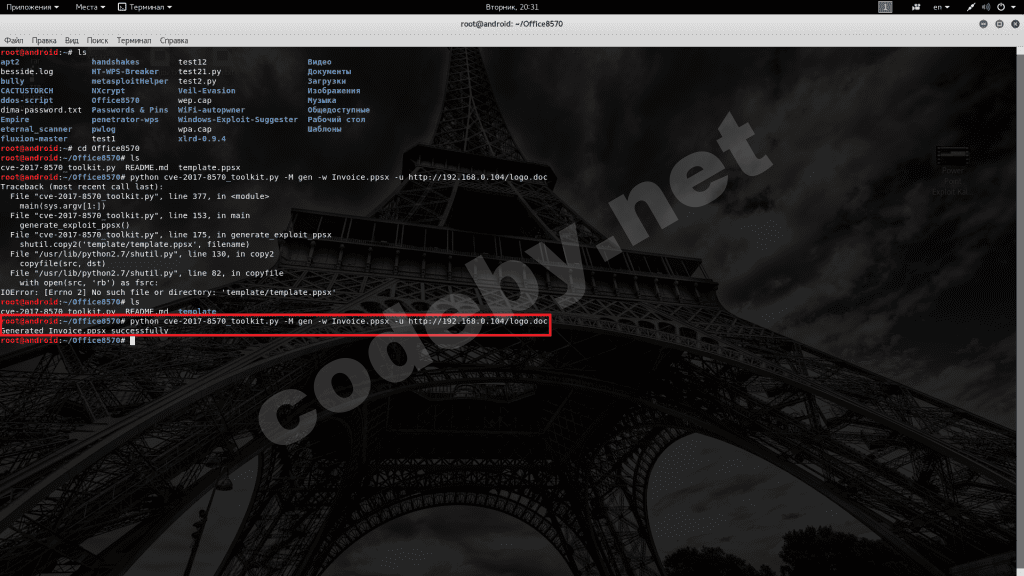Click the text xlrd-0.9.4

point(202,139)
